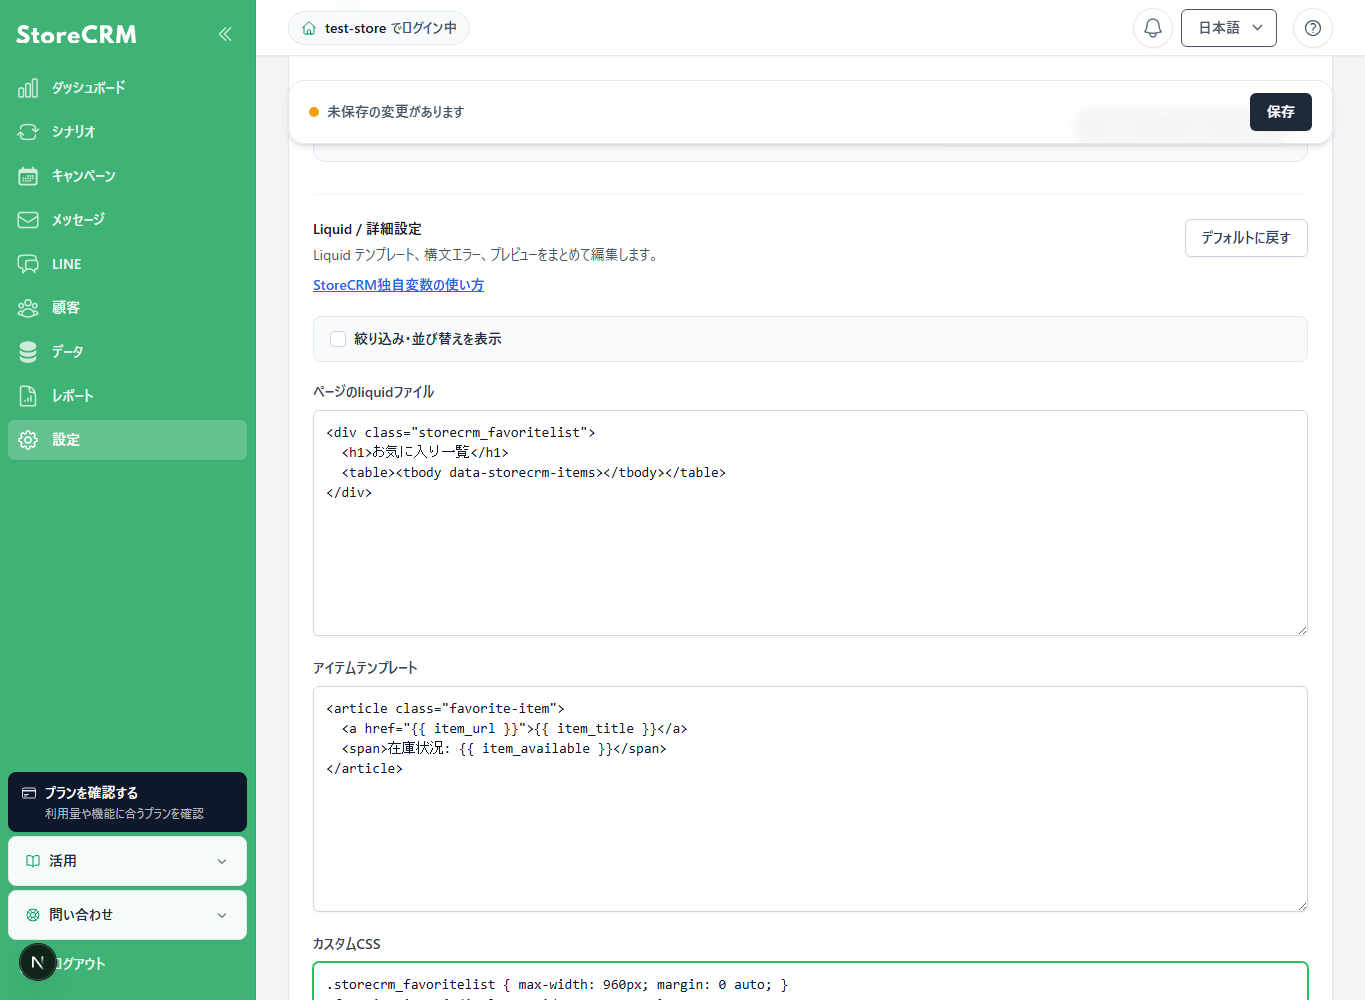Open the 日本語 language dropdown

click(x=1229, y=28)
